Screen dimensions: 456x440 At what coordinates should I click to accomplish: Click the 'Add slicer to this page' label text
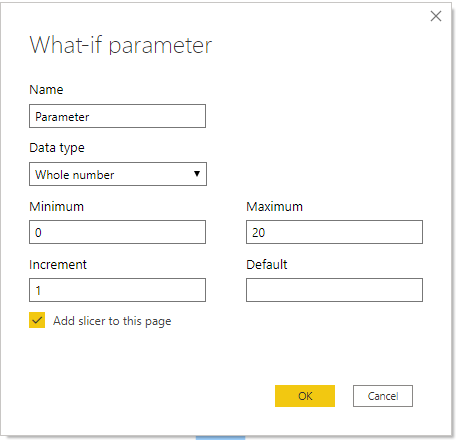tap(112, 321)
